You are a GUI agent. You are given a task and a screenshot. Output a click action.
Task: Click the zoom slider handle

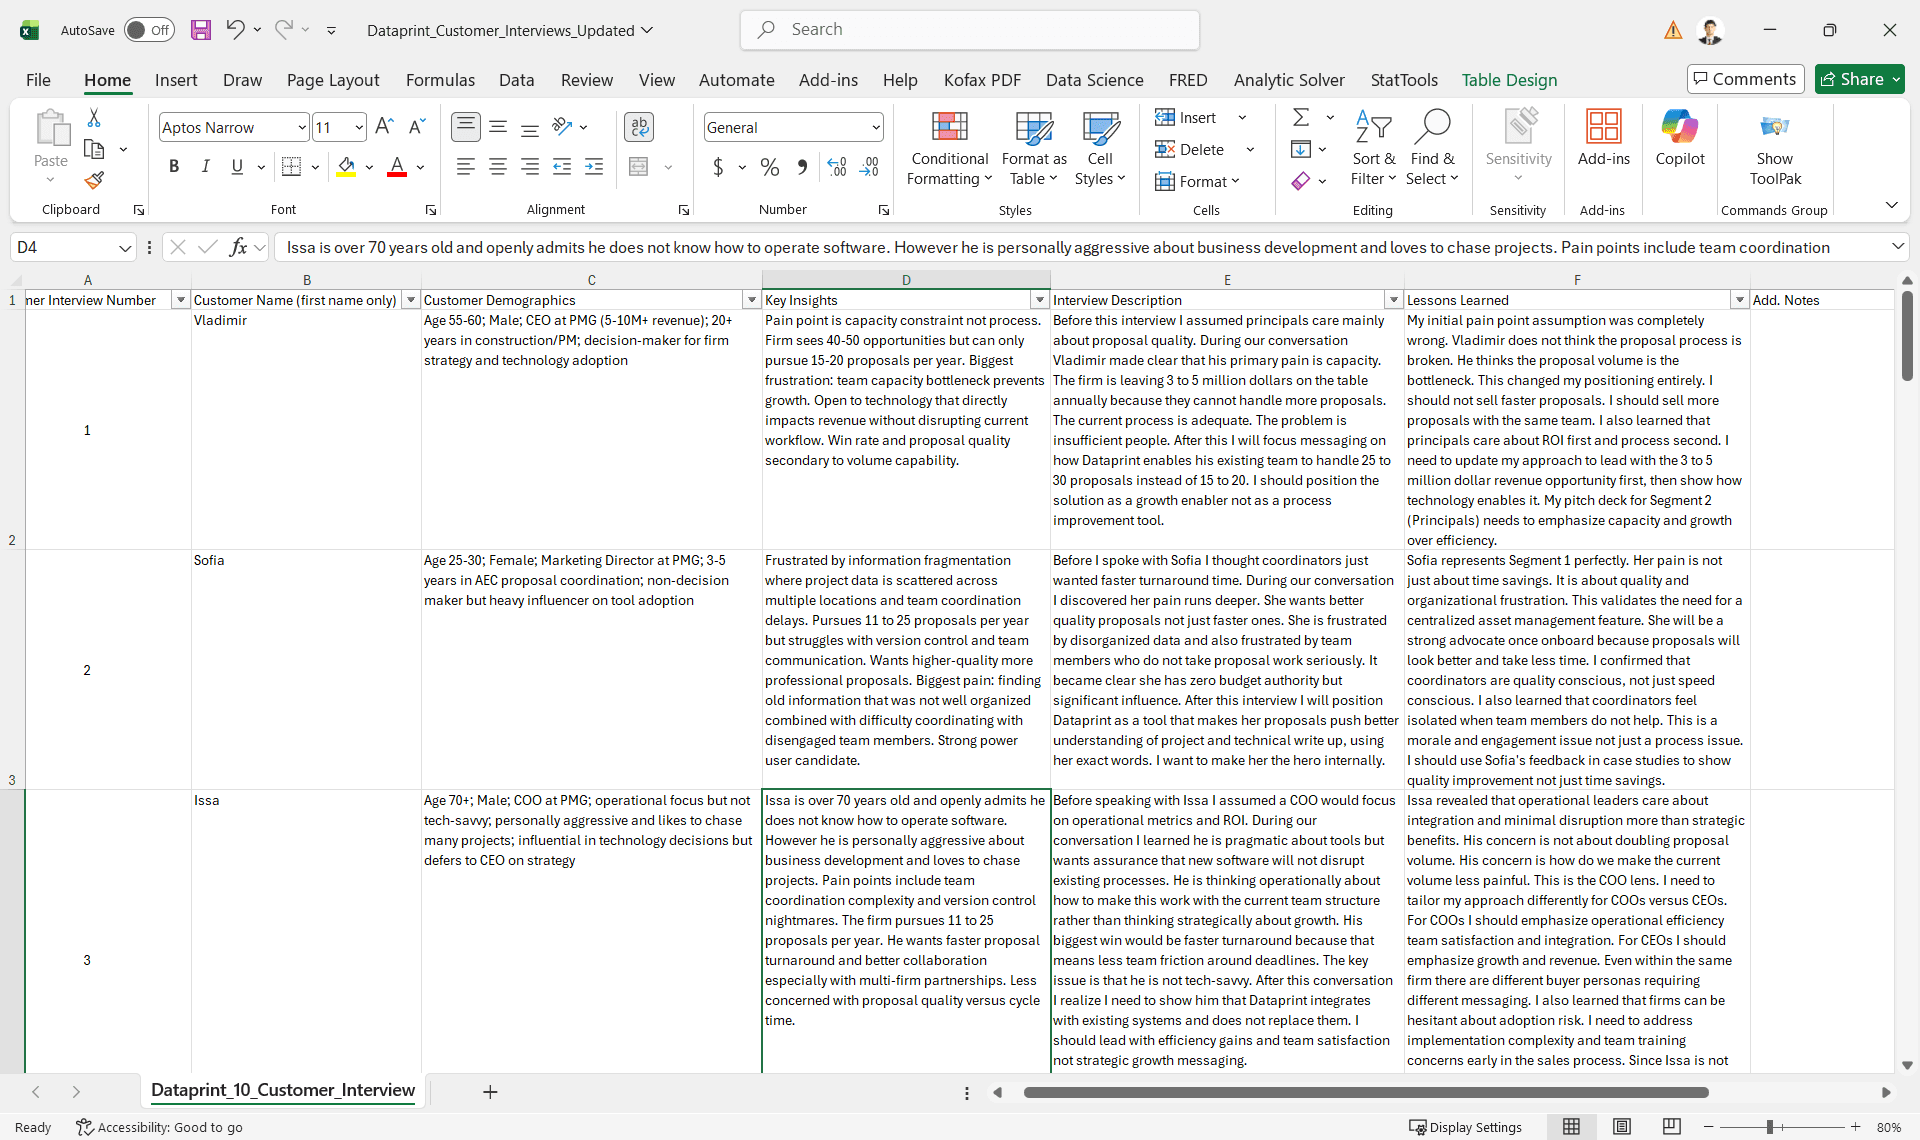point(1770,1127)
